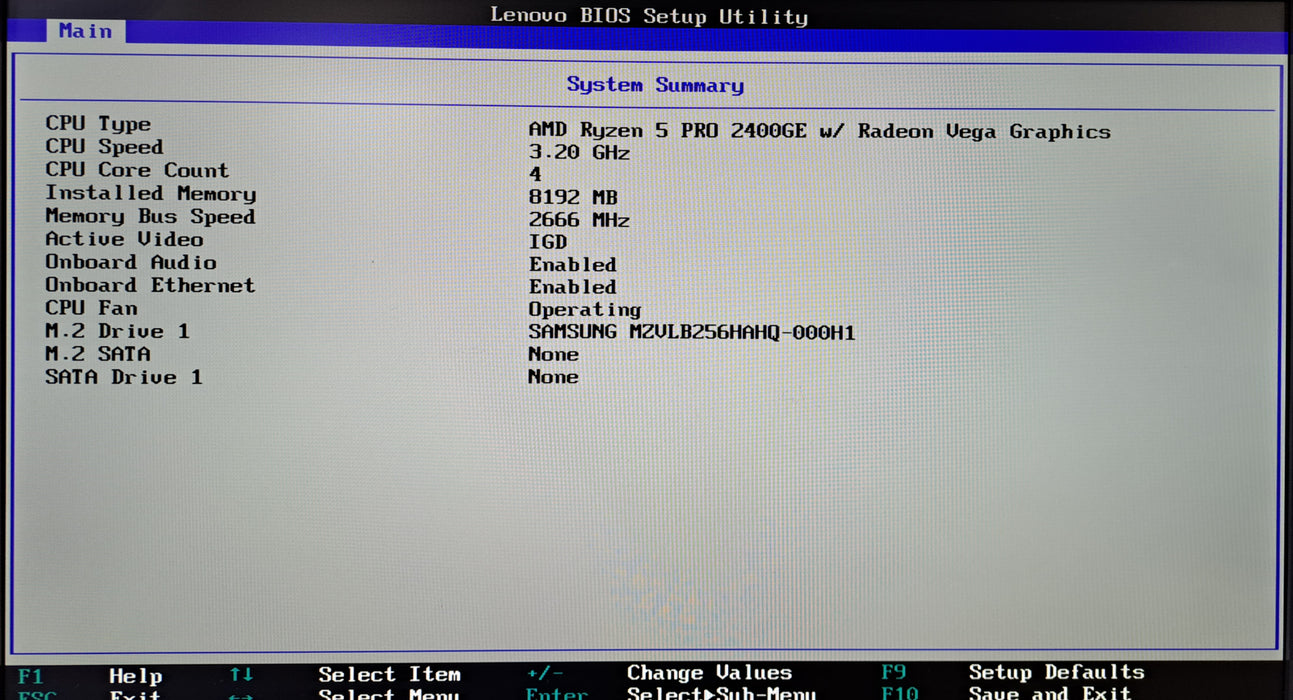Screen dimensions: 1293x700
Task: Select the M.2 Drive 1 label
Action: point(117,331)
